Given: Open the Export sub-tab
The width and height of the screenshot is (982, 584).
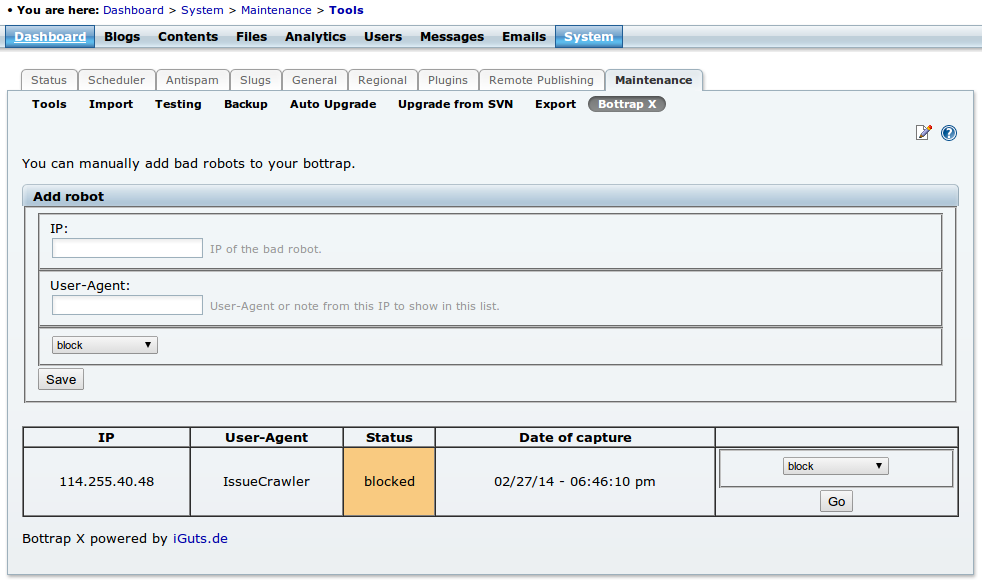Looking at the screenshot, I should click(556, 105).
